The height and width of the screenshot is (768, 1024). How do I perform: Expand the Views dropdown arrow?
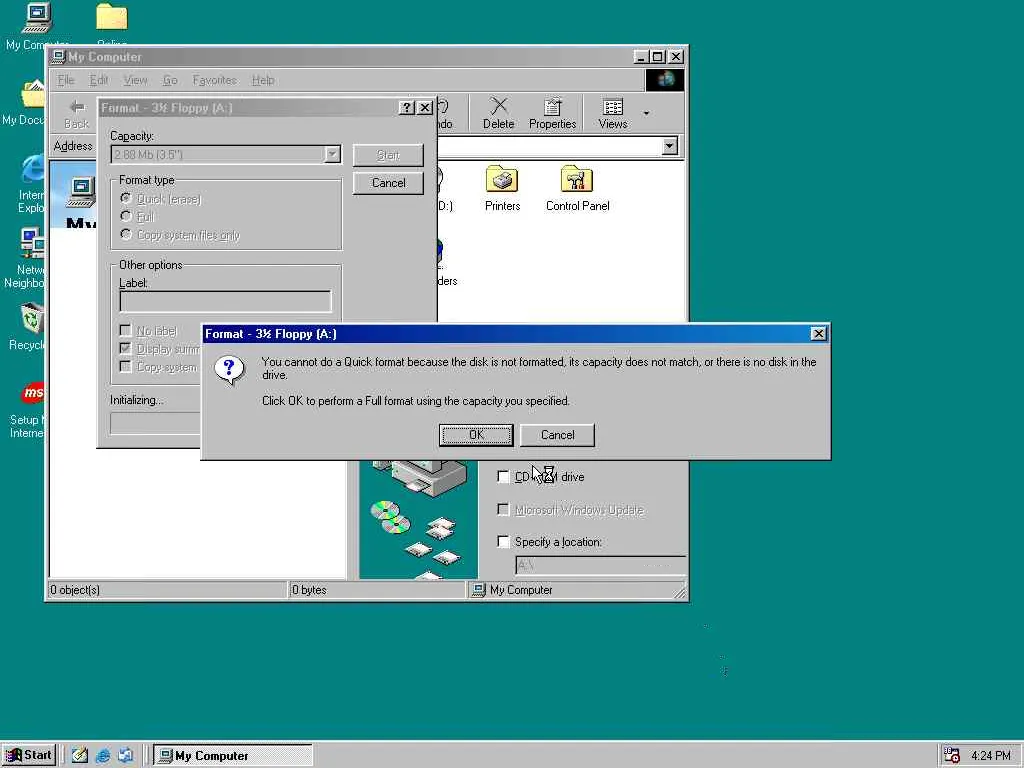(647, 114)
